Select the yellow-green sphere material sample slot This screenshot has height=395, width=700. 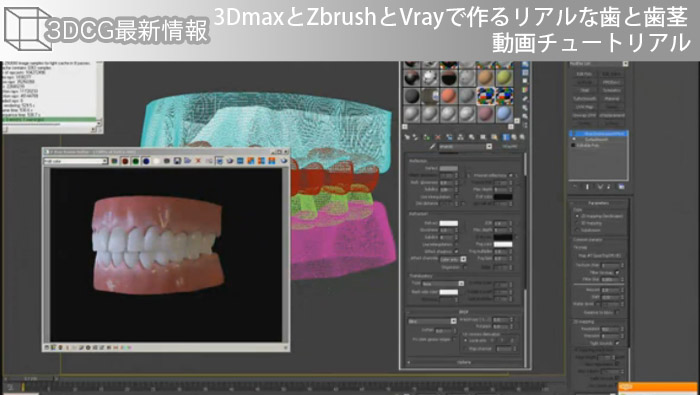tap(504, 78)
